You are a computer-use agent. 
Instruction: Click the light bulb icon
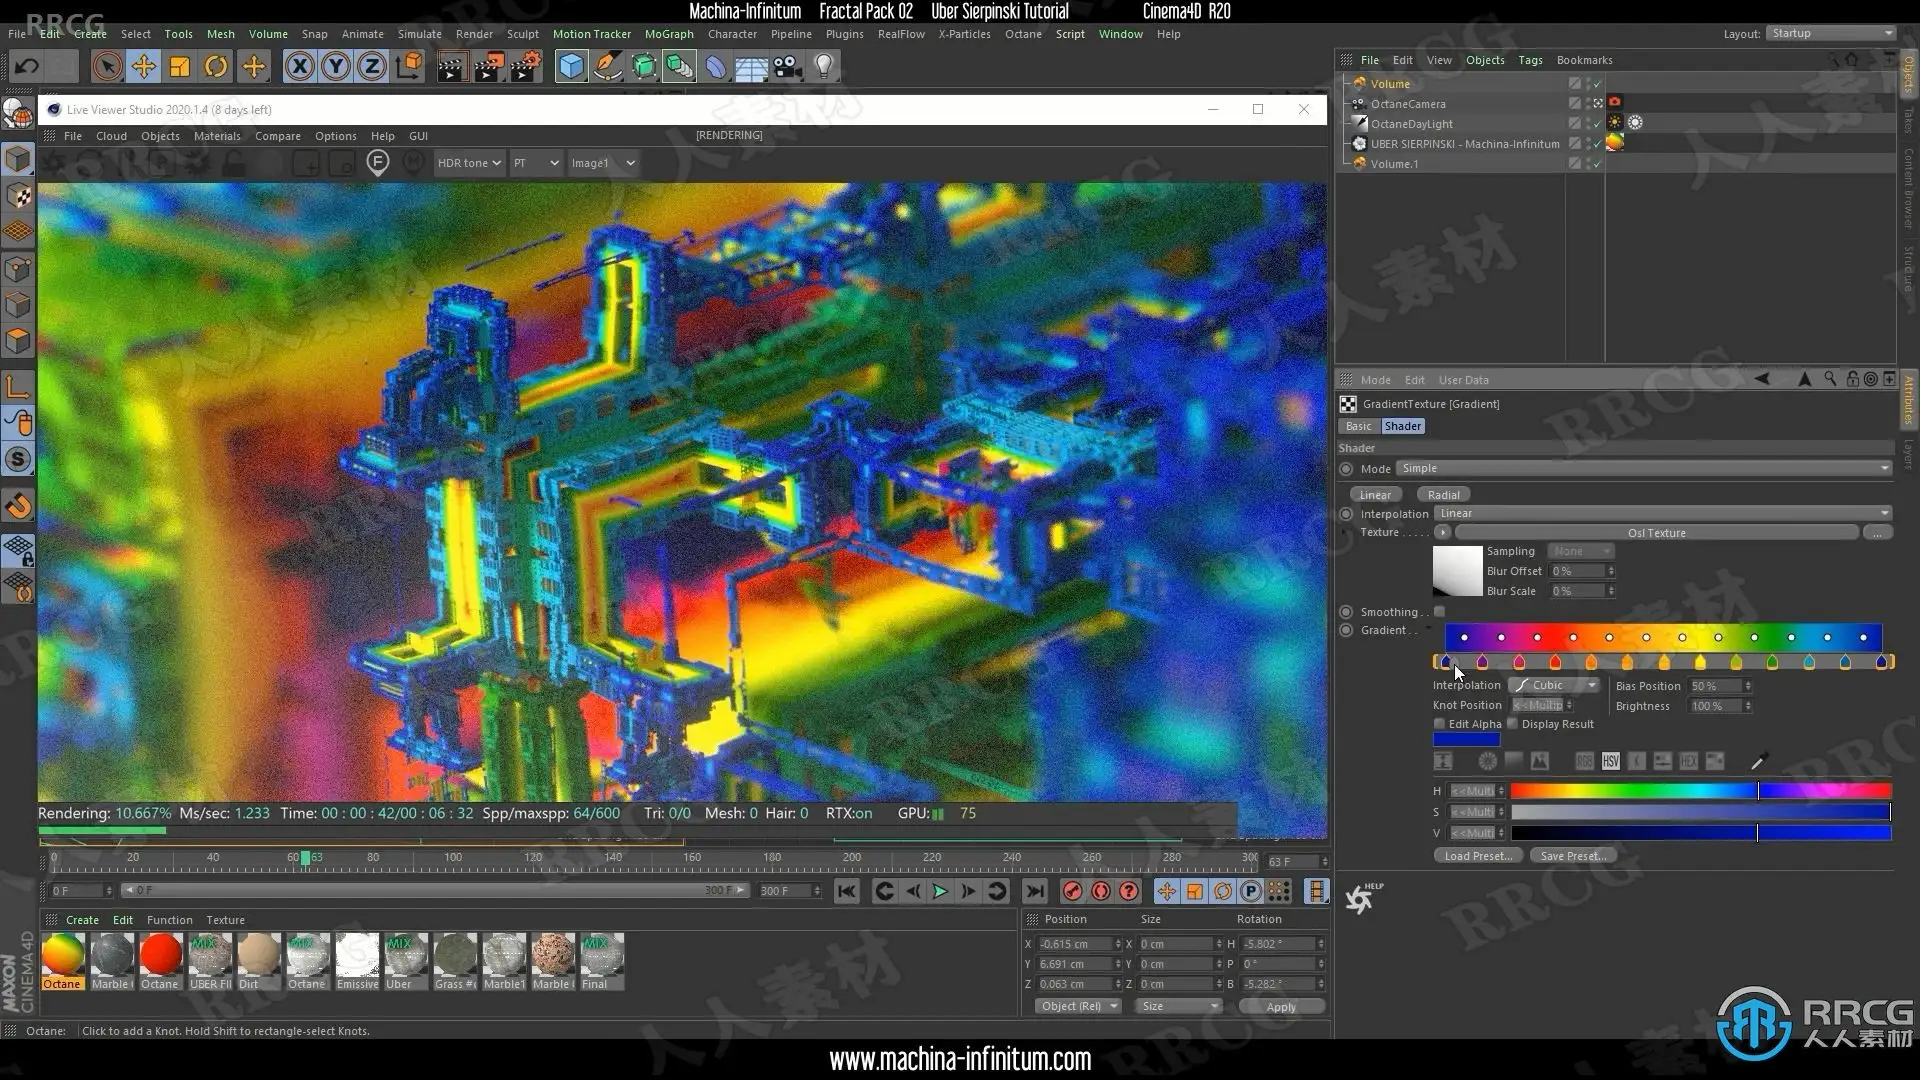[823, 67]
